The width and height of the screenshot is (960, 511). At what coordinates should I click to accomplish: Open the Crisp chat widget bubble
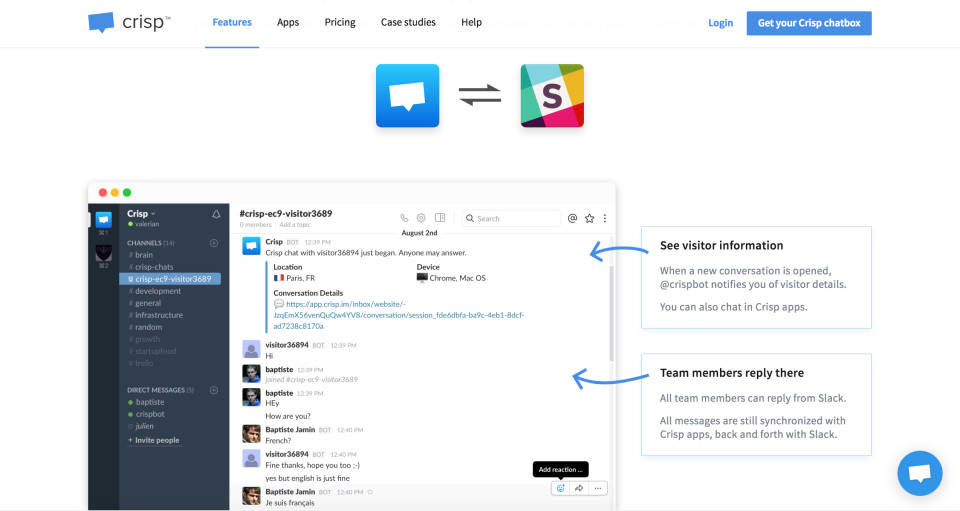(920, 474)
